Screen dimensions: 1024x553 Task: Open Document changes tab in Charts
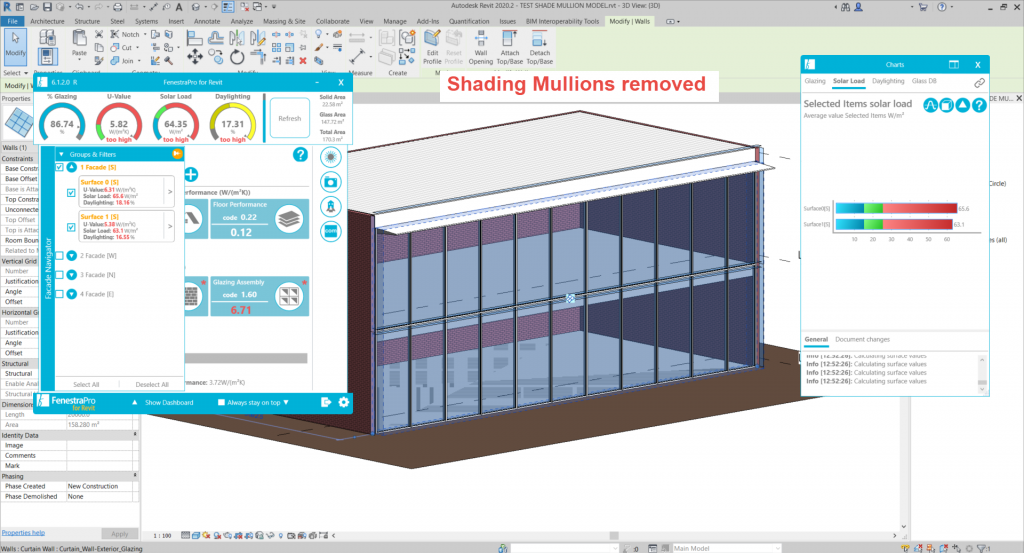tap(862, 340)
